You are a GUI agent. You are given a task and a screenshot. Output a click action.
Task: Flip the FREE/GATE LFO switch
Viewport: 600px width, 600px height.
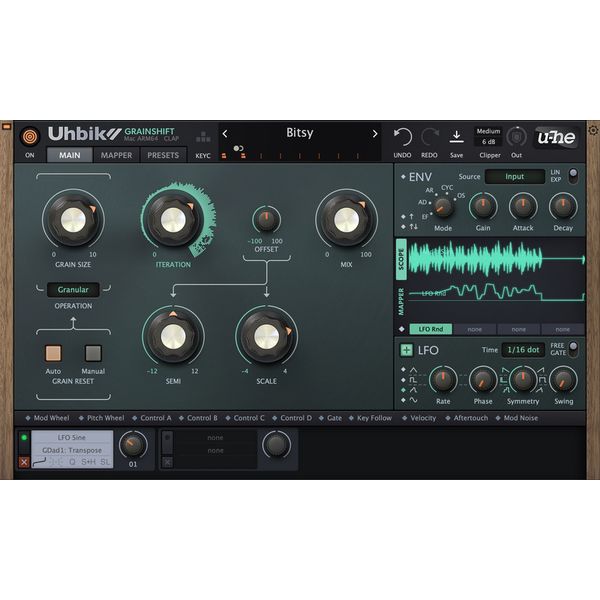[573, 349]
